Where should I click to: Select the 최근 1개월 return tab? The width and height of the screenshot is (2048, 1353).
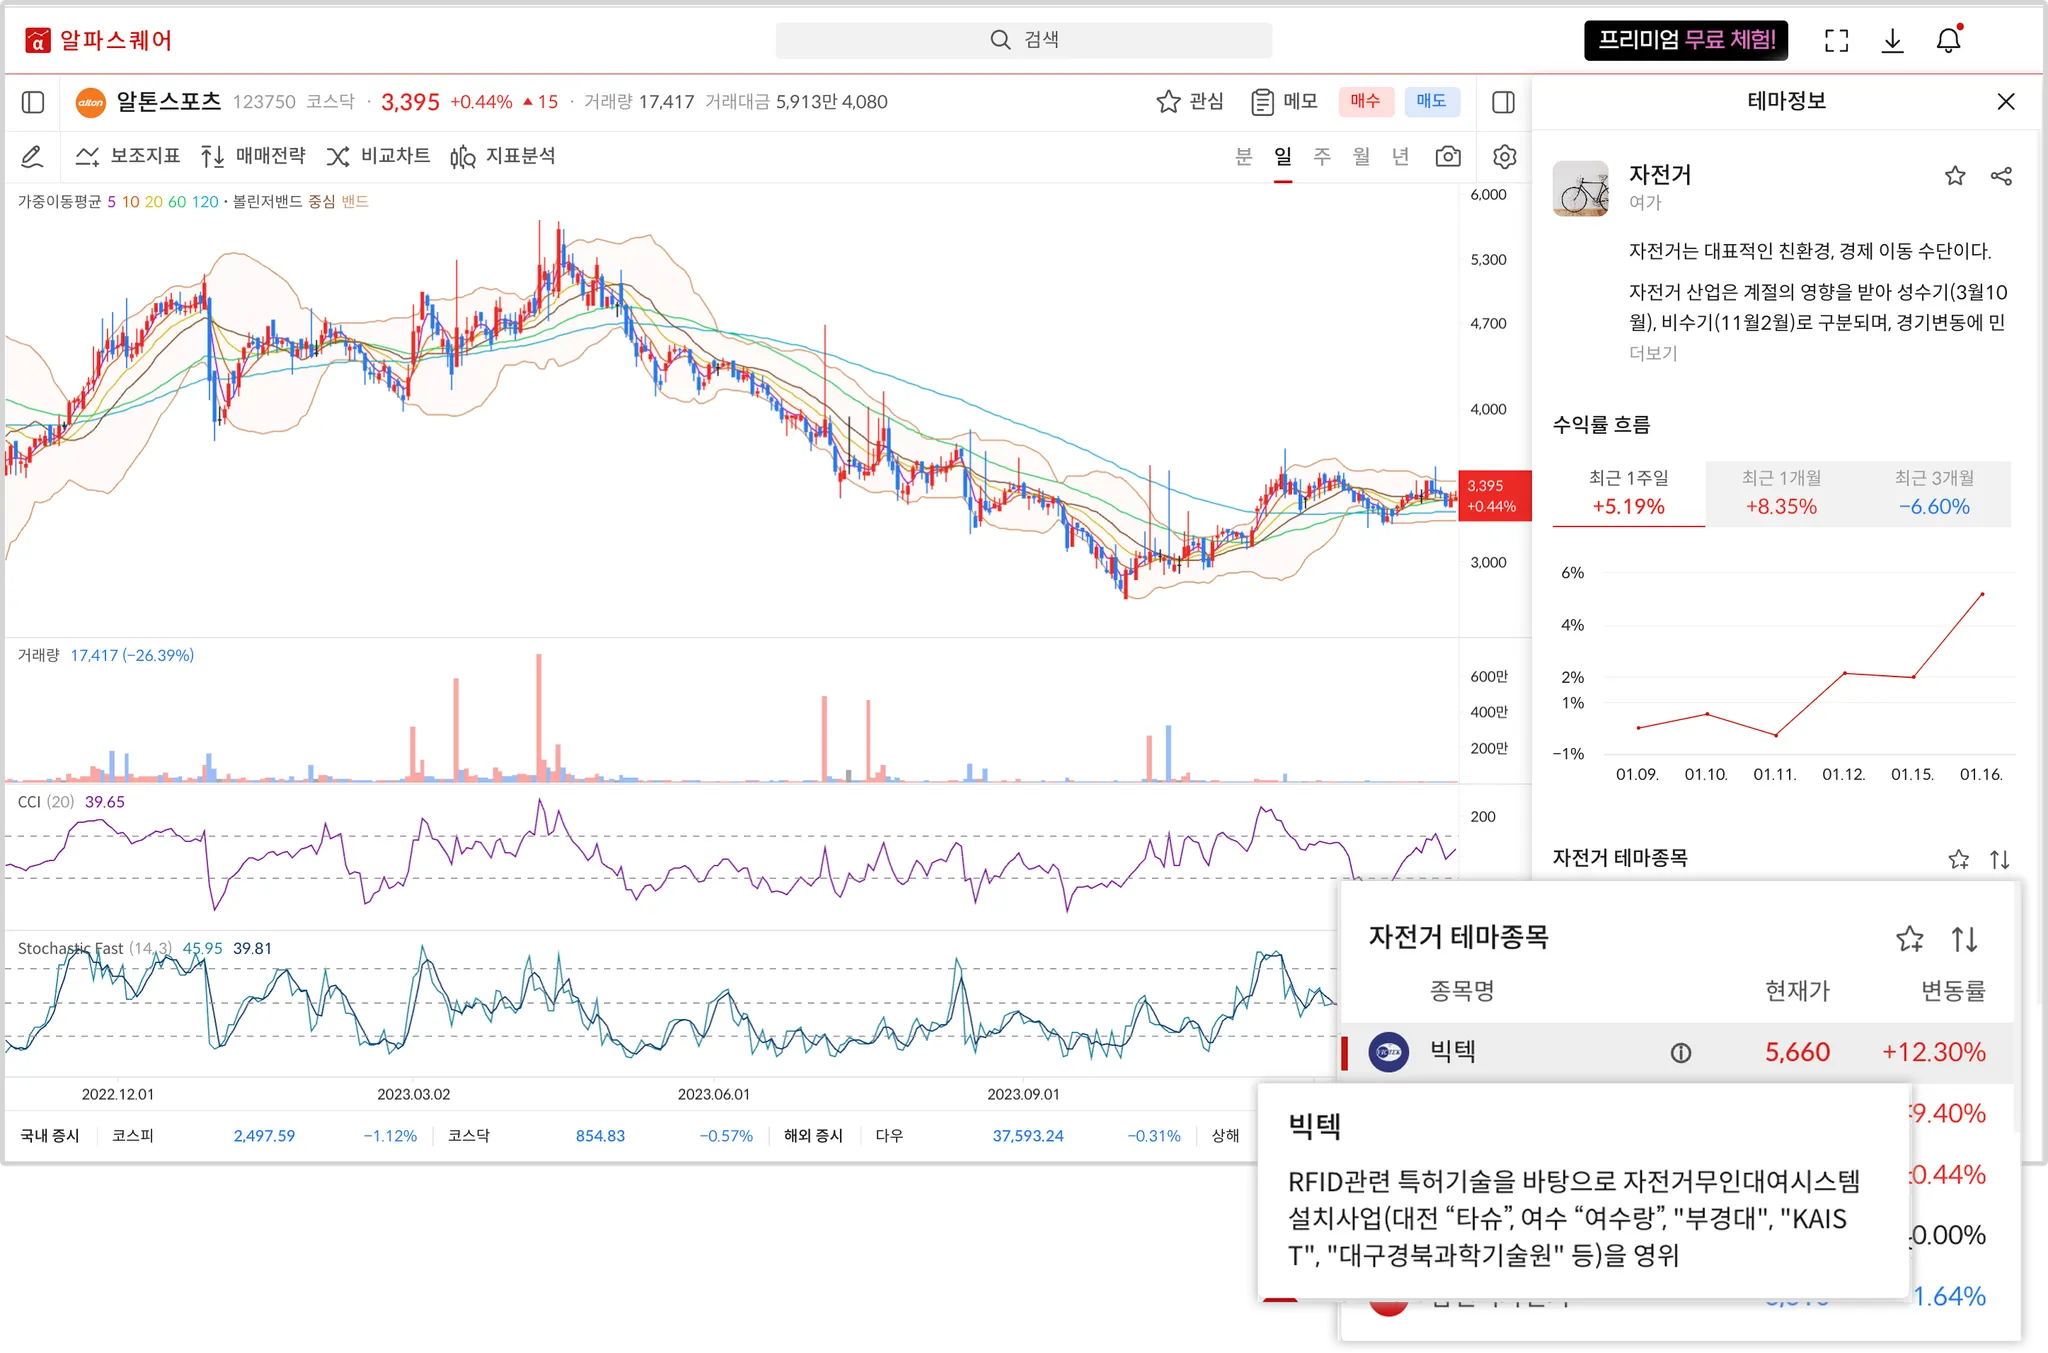[1781, 493]
